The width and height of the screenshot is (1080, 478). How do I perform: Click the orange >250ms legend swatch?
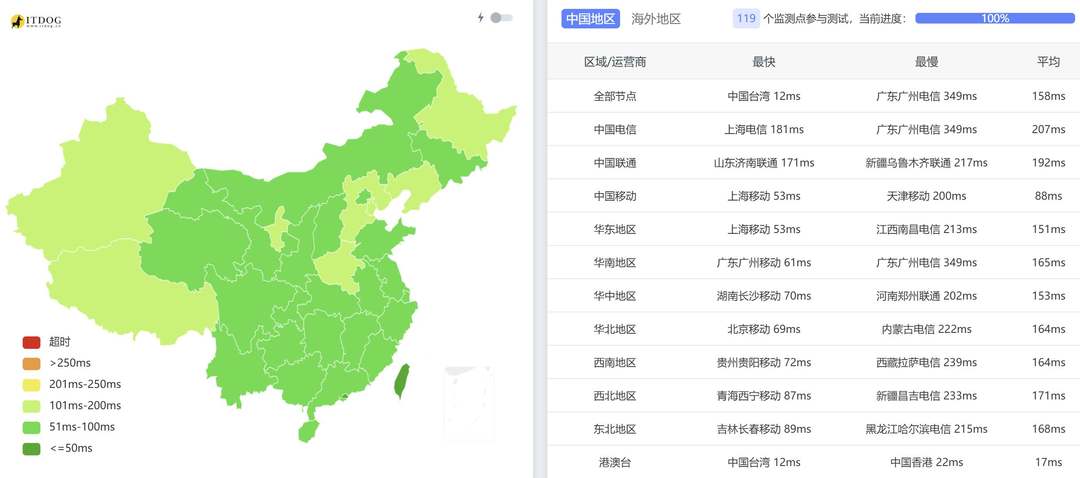click(32, 363)
